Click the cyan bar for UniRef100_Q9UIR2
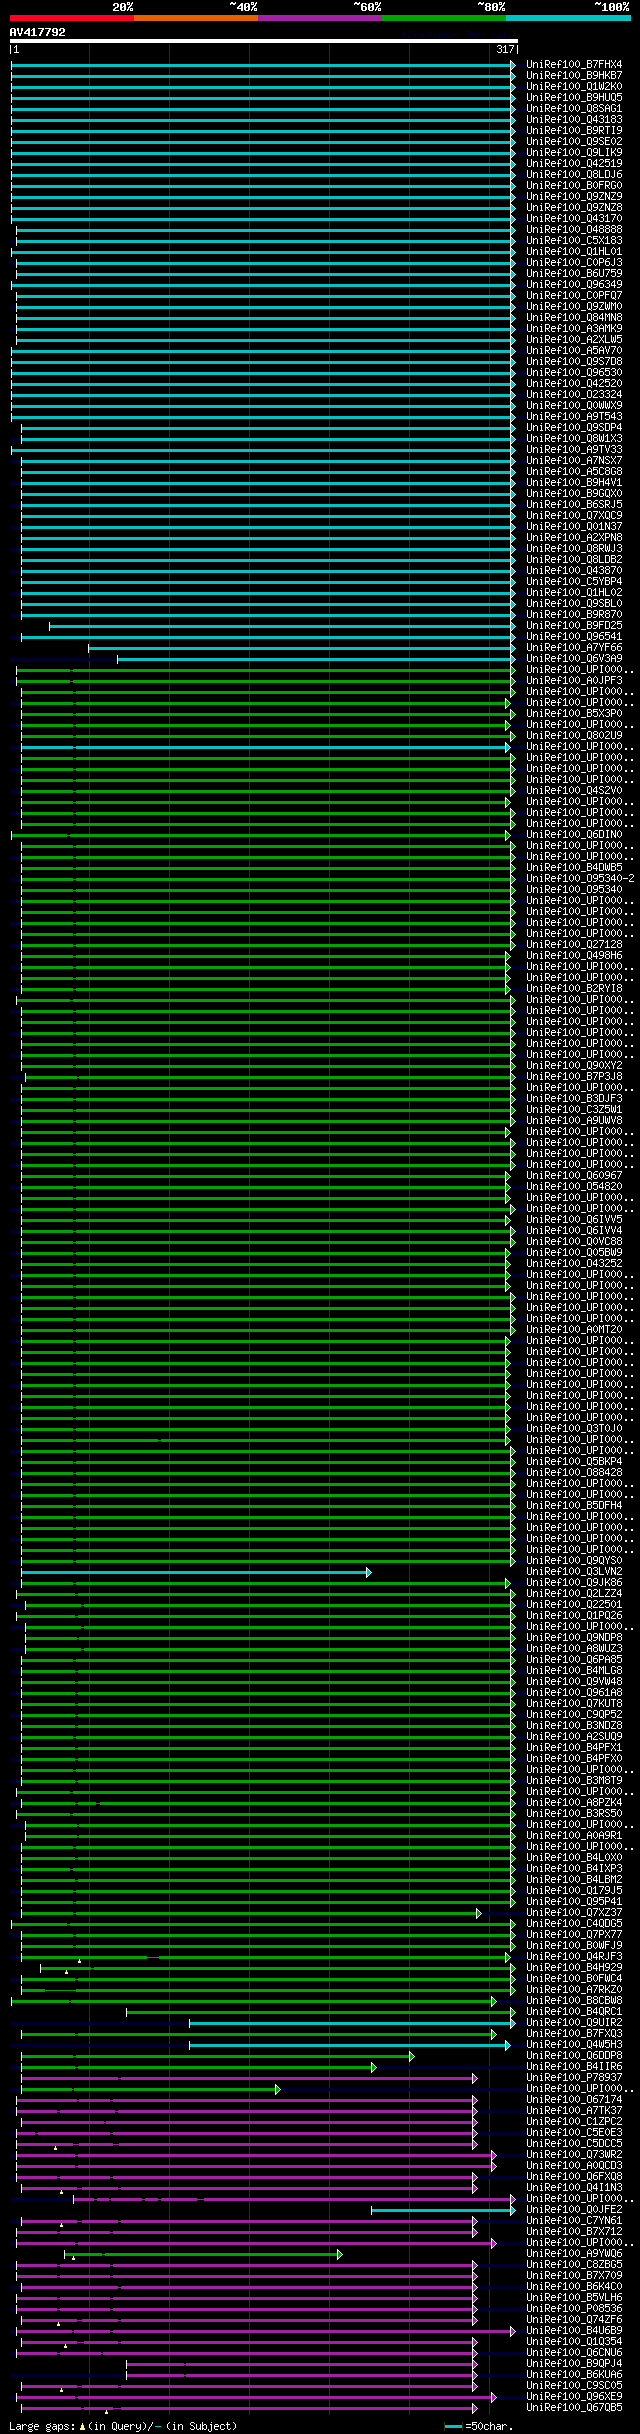 point(352,2023)
